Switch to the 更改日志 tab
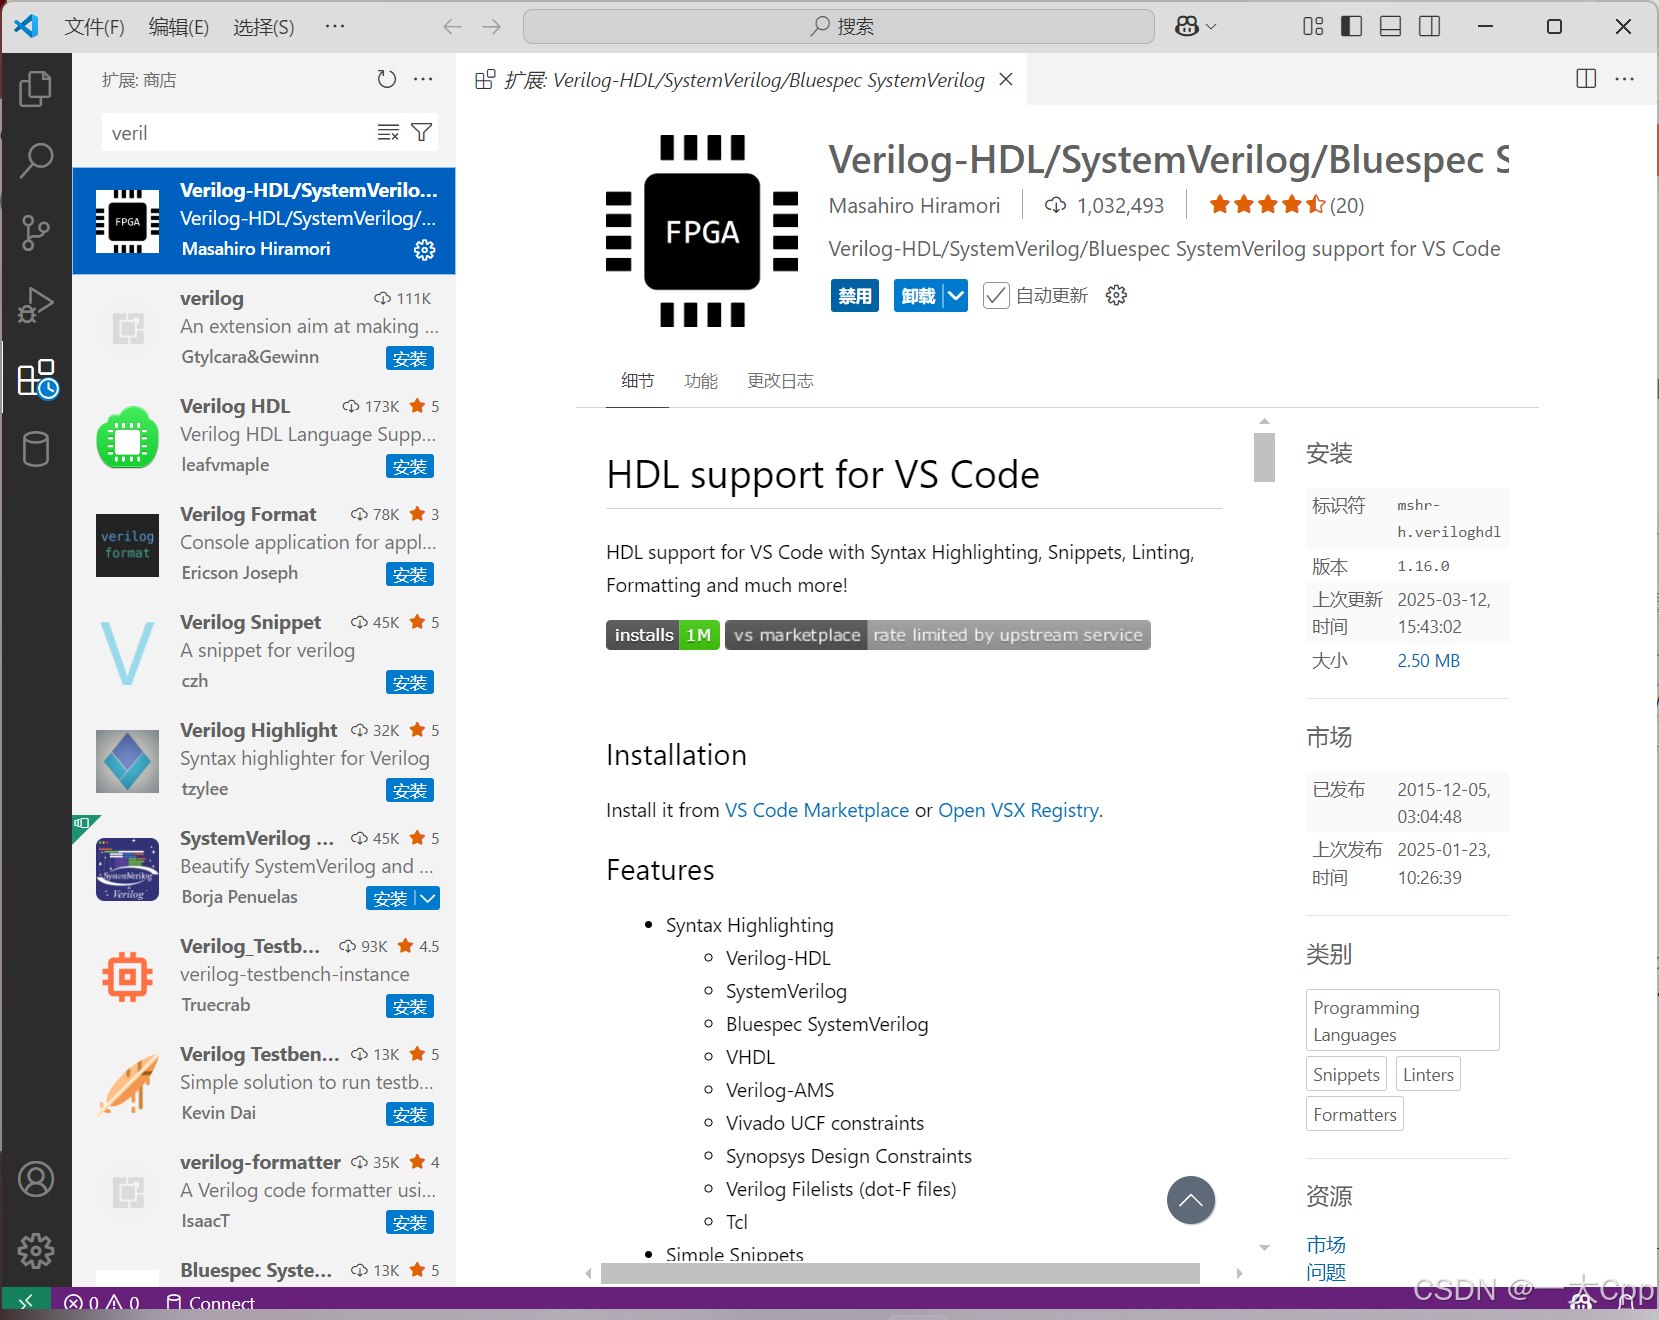Screen dimensions: 1659x1320 (780, 381)
